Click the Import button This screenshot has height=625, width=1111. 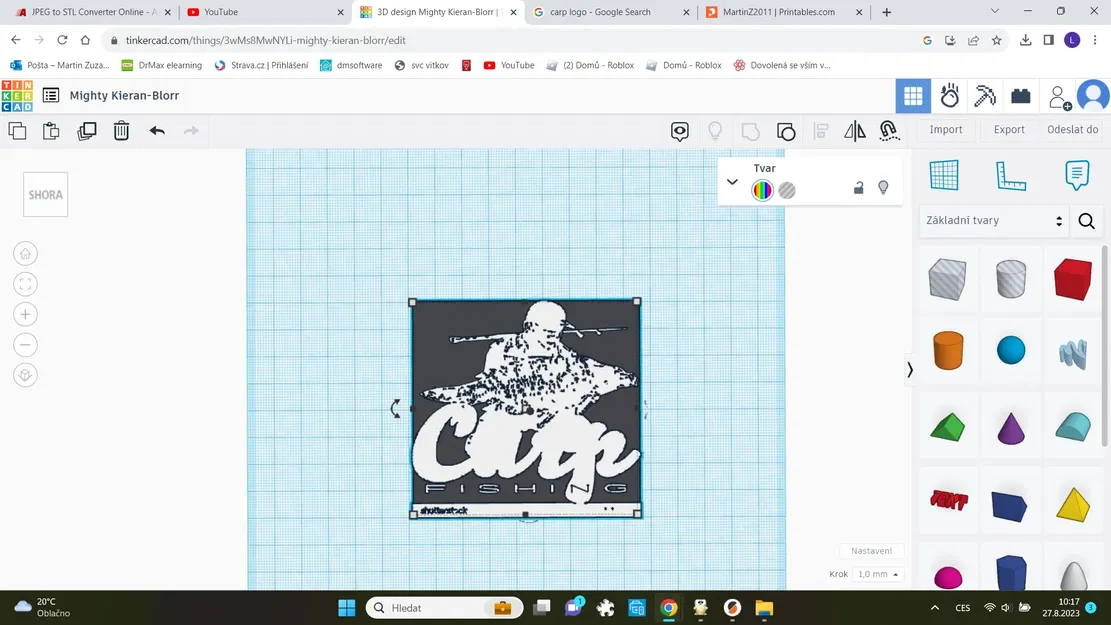point(945,129)
